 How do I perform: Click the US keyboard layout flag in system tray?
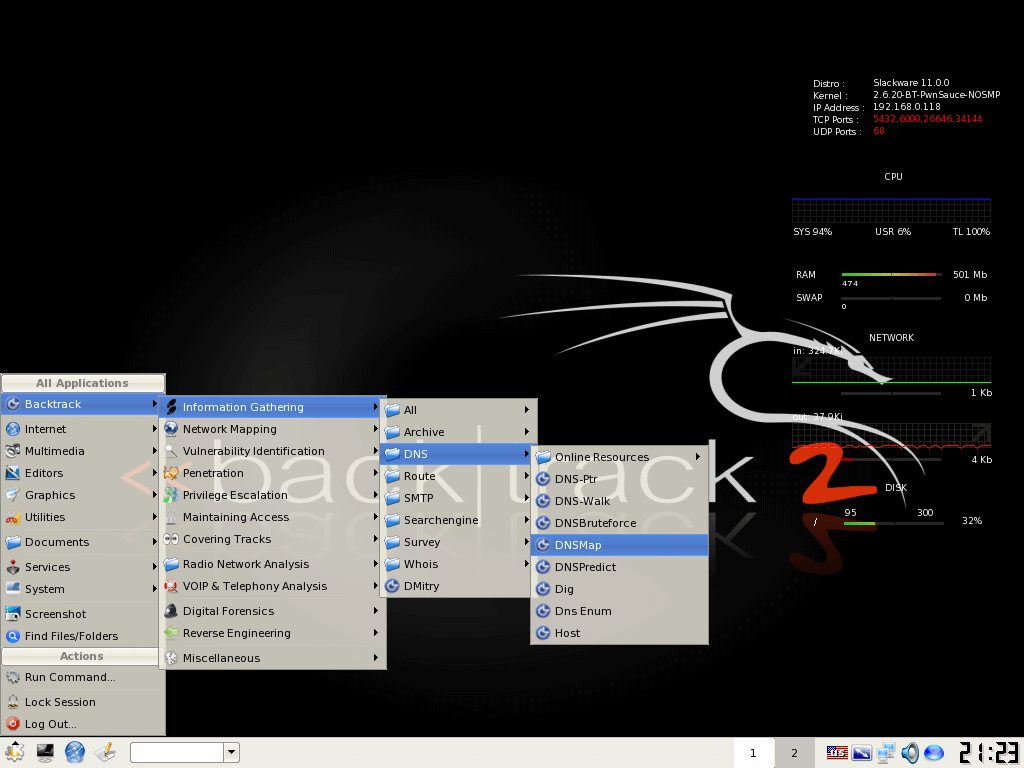coord(837,752)
